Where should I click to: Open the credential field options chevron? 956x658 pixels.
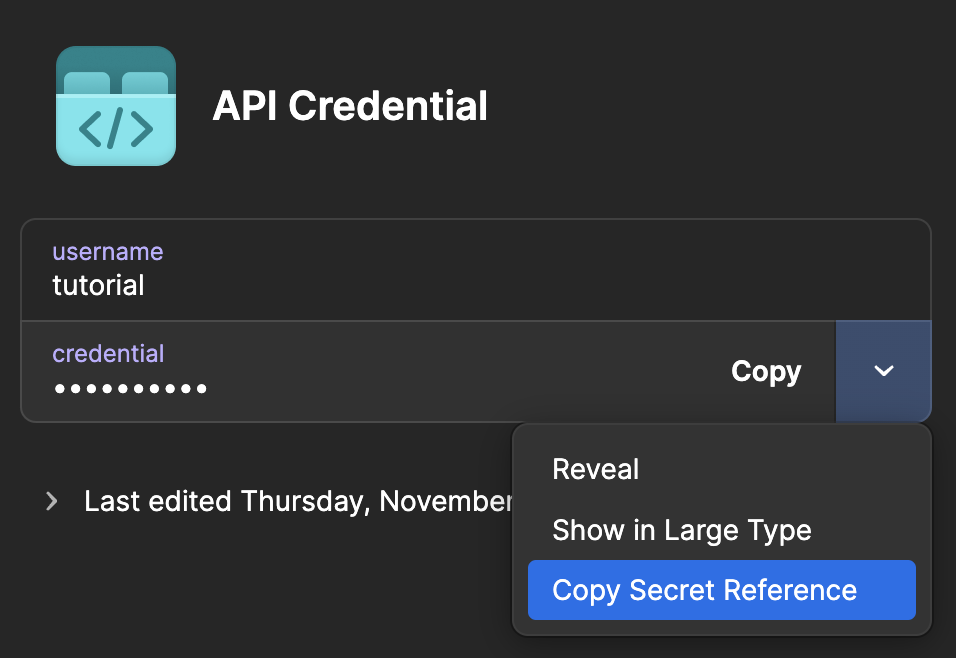click(x=883, y=371)
